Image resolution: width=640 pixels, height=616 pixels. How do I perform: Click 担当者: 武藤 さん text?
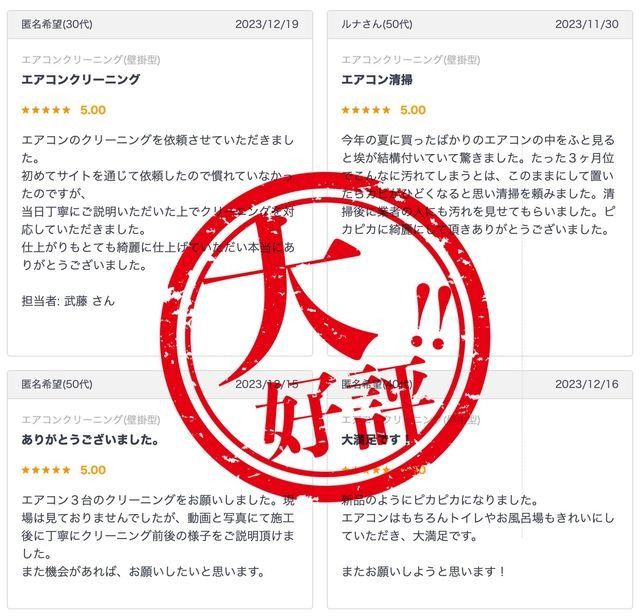click(68, 301)
